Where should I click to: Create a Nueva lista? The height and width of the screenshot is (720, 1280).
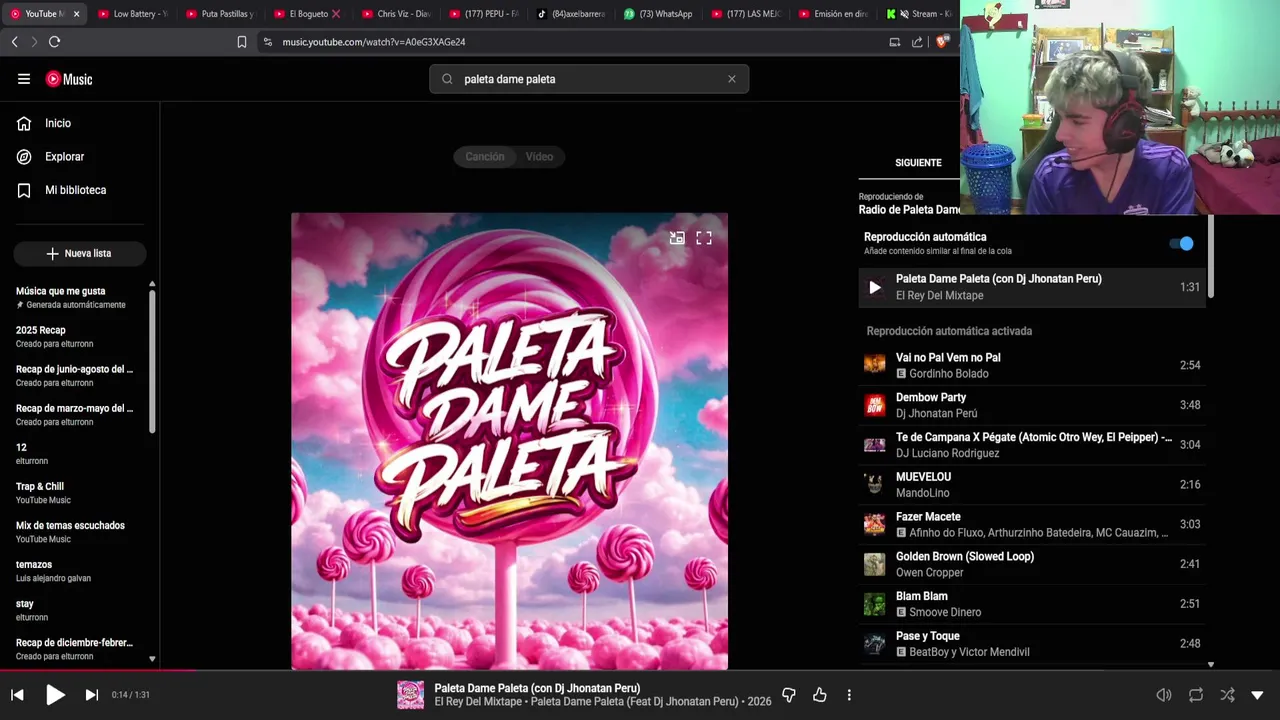point(80,254)
